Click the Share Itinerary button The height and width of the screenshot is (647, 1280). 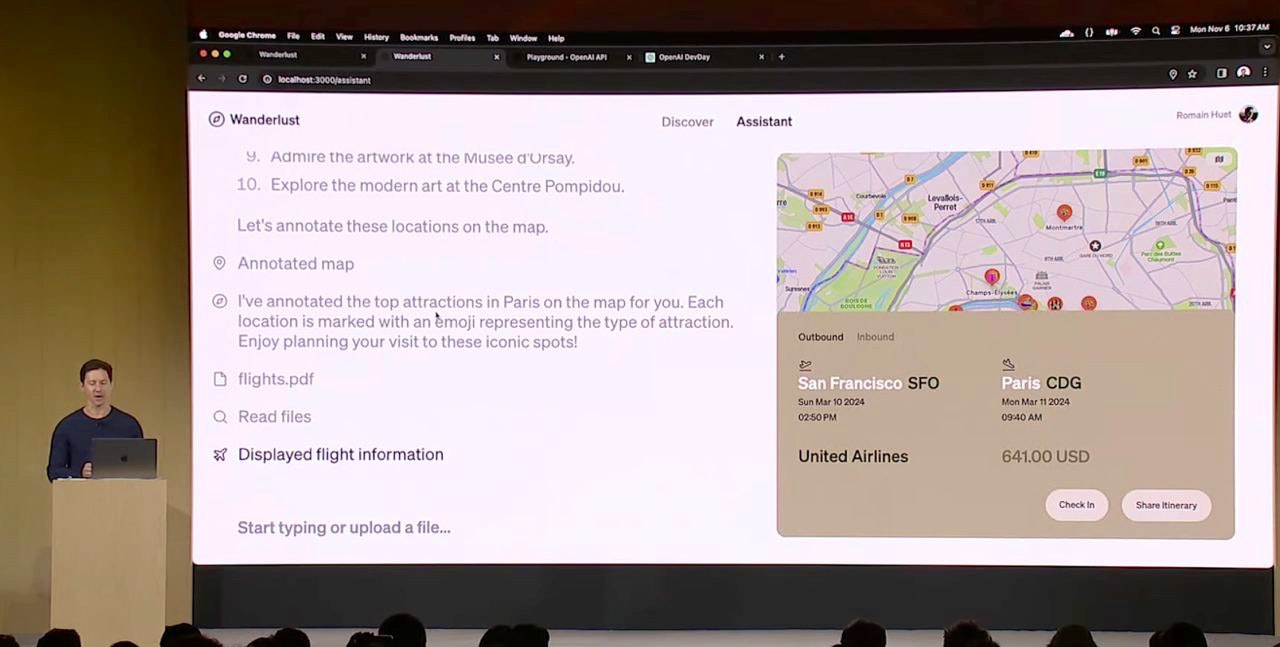[1166, 505]
